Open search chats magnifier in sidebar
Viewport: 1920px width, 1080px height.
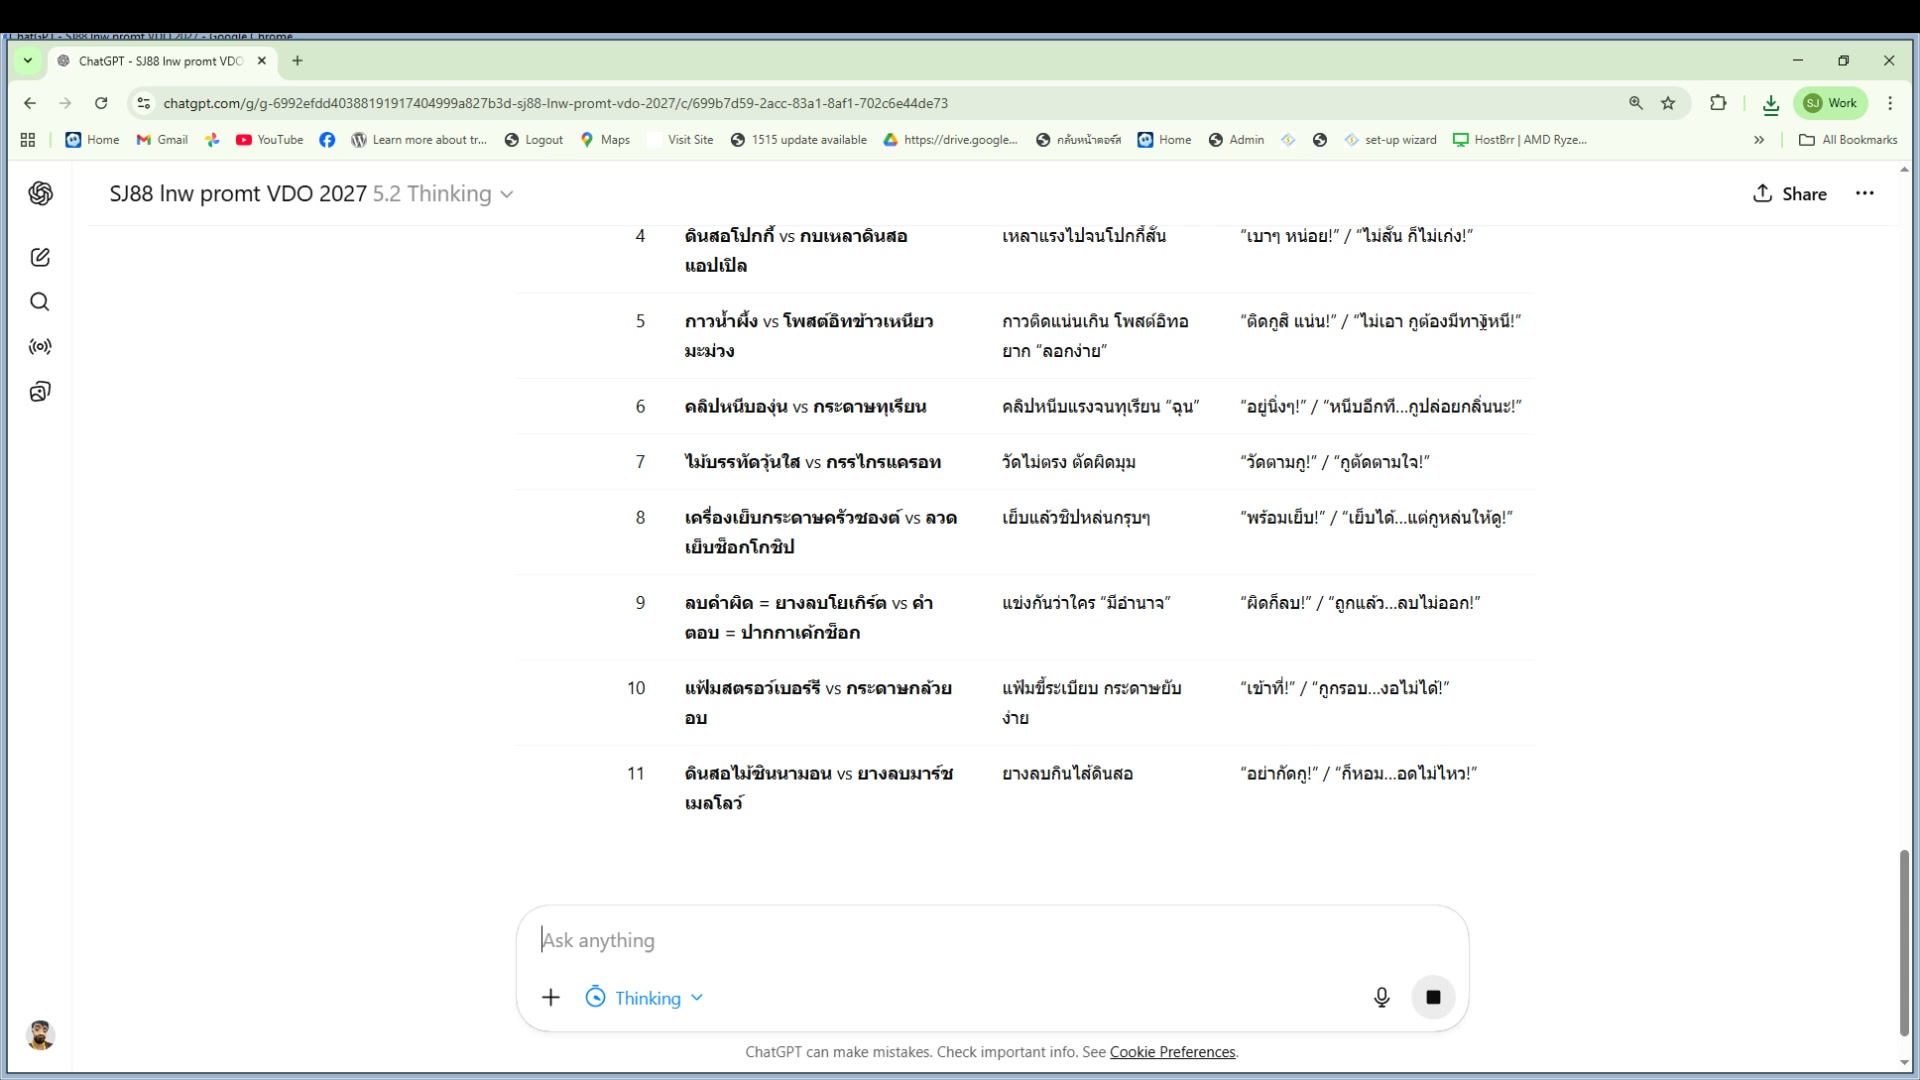(40, 302)
